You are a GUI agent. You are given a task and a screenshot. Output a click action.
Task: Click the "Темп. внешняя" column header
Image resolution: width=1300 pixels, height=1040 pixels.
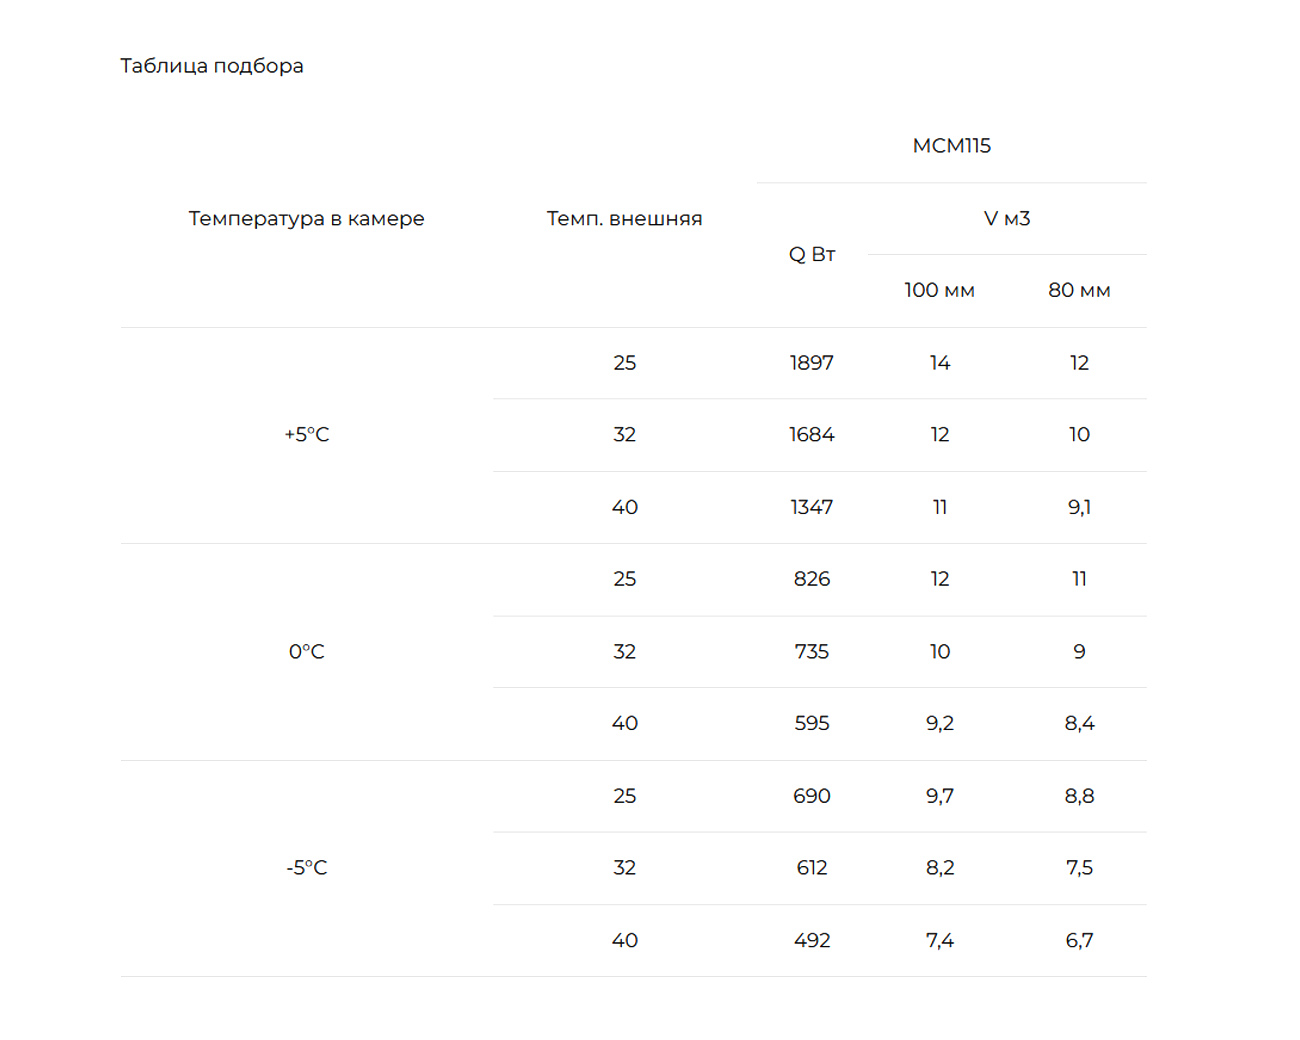(624, 219)
